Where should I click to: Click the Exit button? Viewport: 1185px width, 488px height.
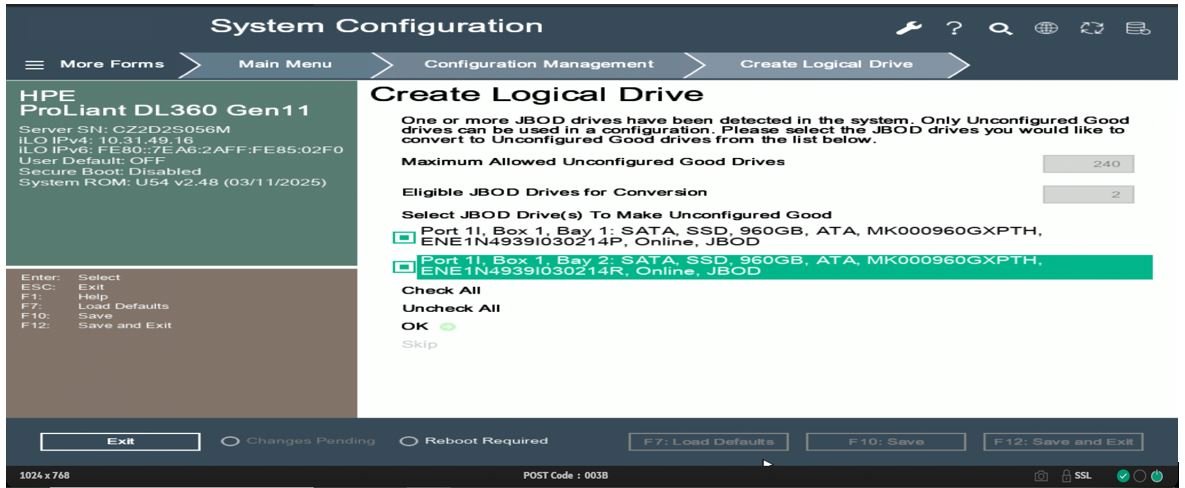click(x=120, y=442)
